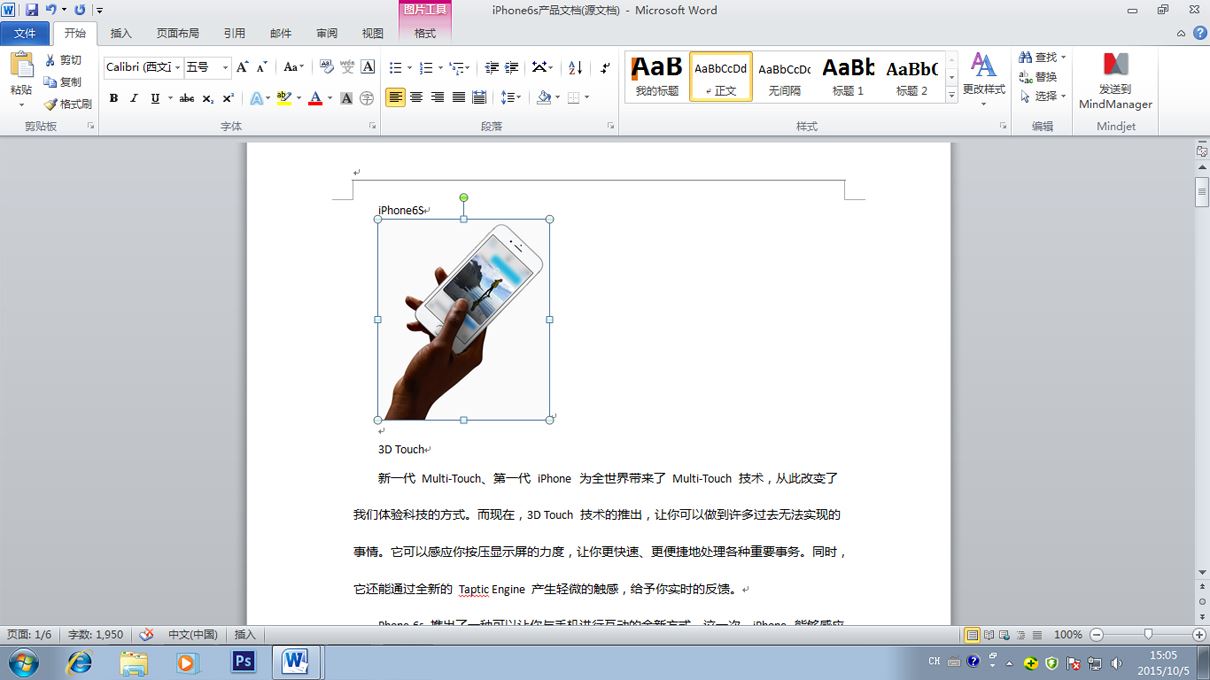Open the bullet list dropdown arrow
Image resolution: width=1210 pixels, height=680 pixels.
click(x=409, y=67)
